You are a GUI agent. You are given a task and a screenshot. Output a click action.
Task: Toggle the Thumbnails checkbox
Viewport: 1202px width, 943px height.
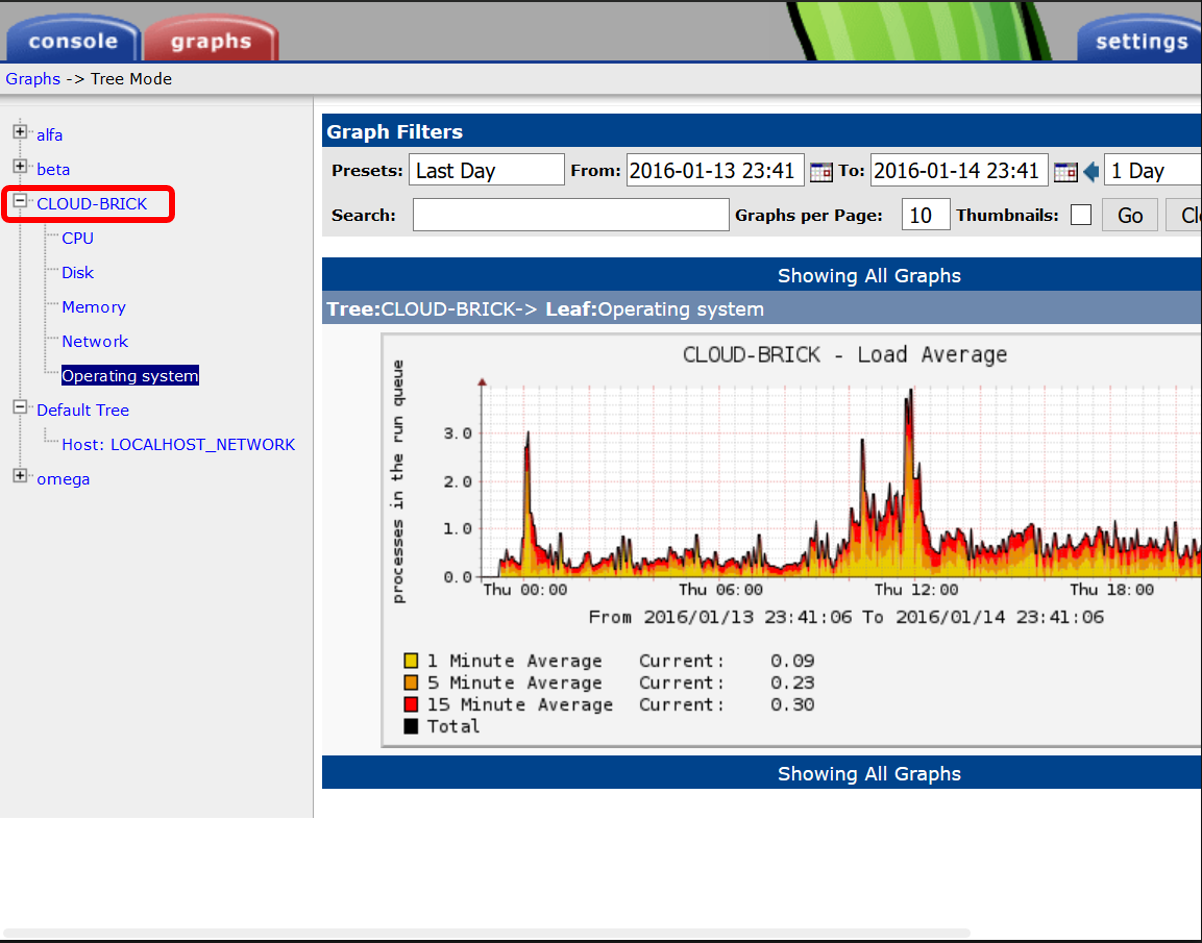coord(1081,215)
